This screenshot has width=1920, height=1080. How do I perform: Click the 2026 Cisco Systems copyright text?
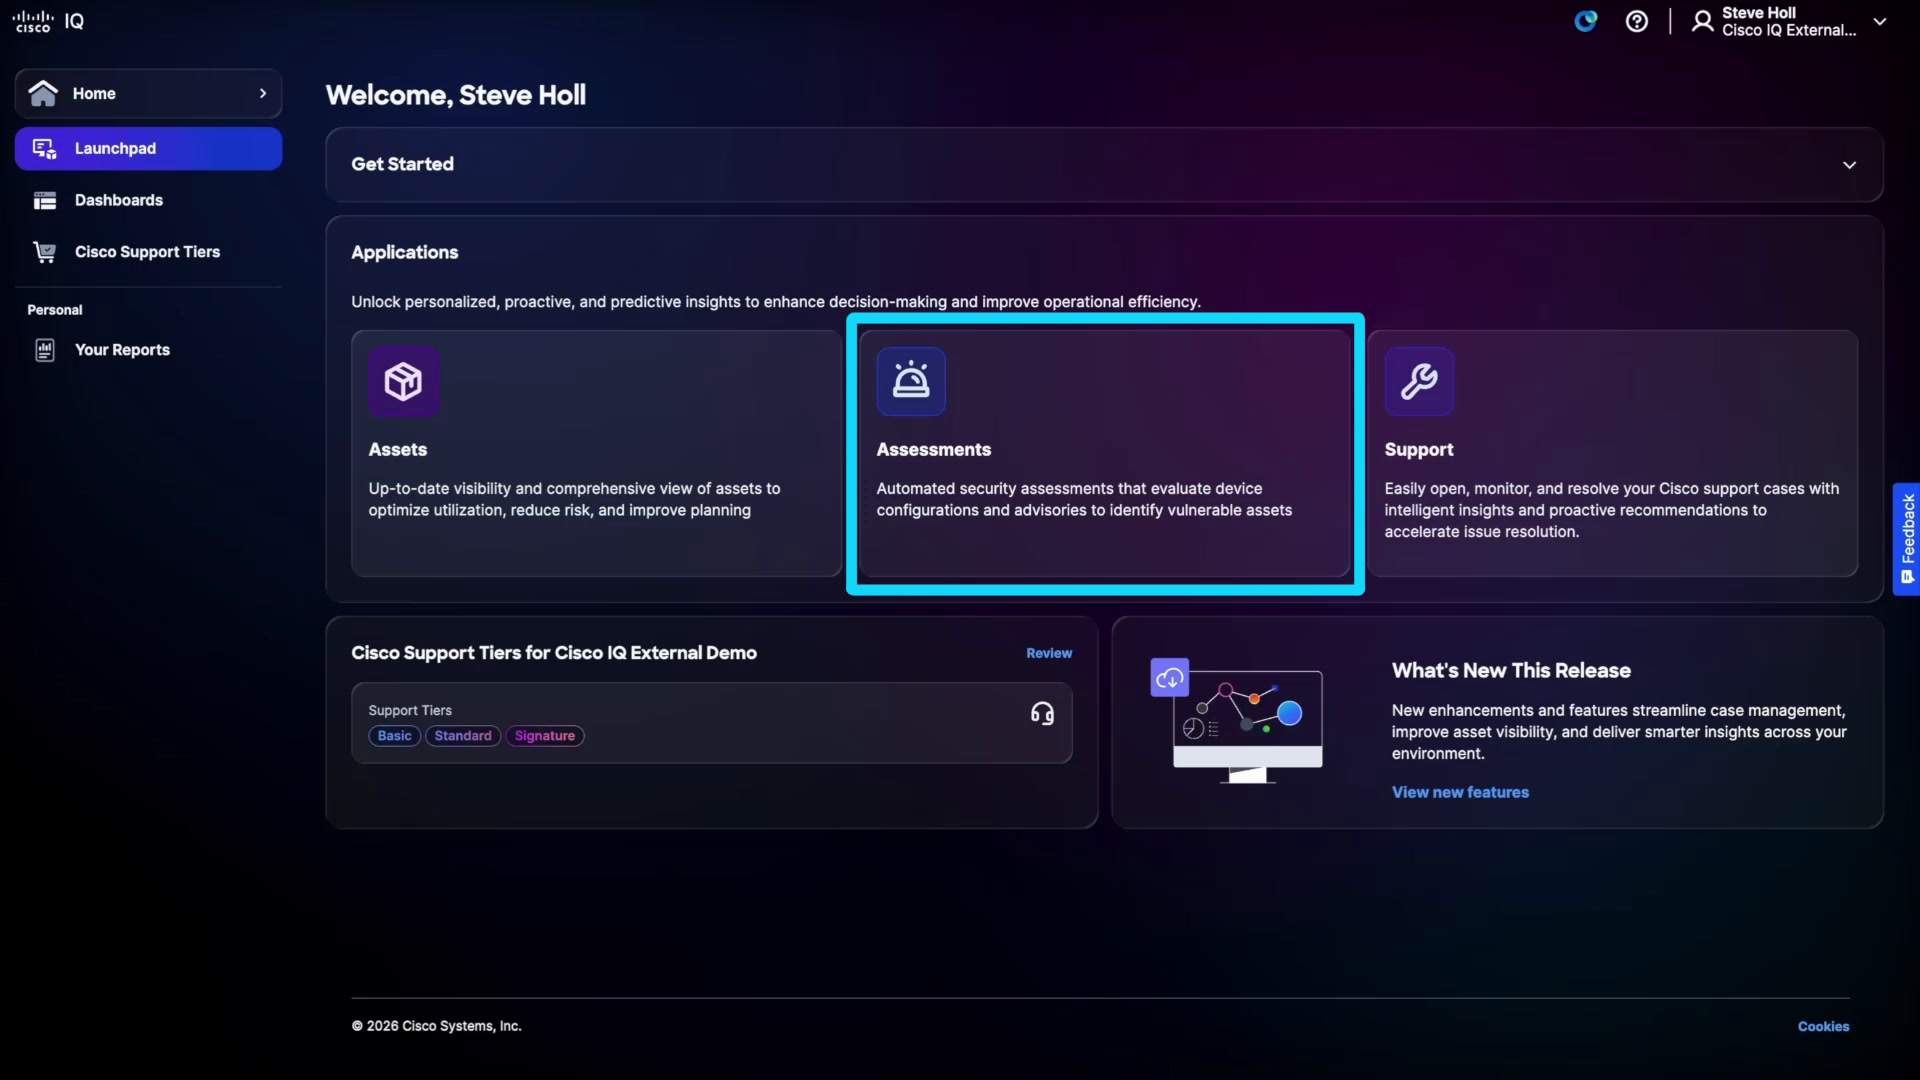[437, 1026]
